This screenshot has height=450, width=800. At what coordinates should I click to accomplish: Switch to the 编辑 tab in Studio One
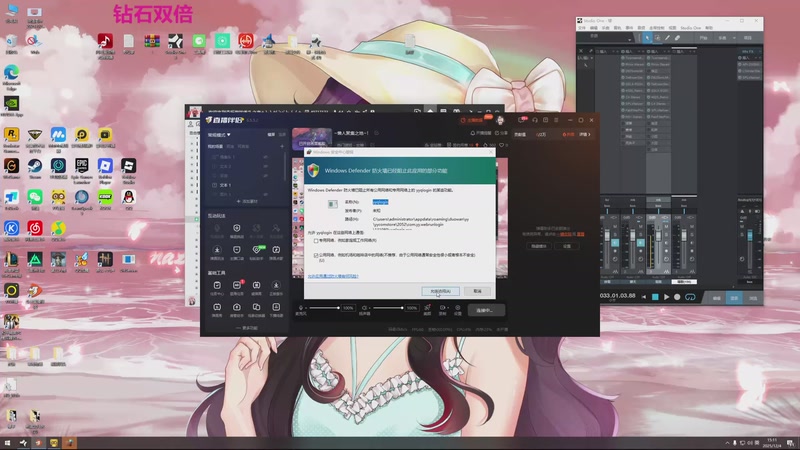pyautogui.click(x=716, y=298)
